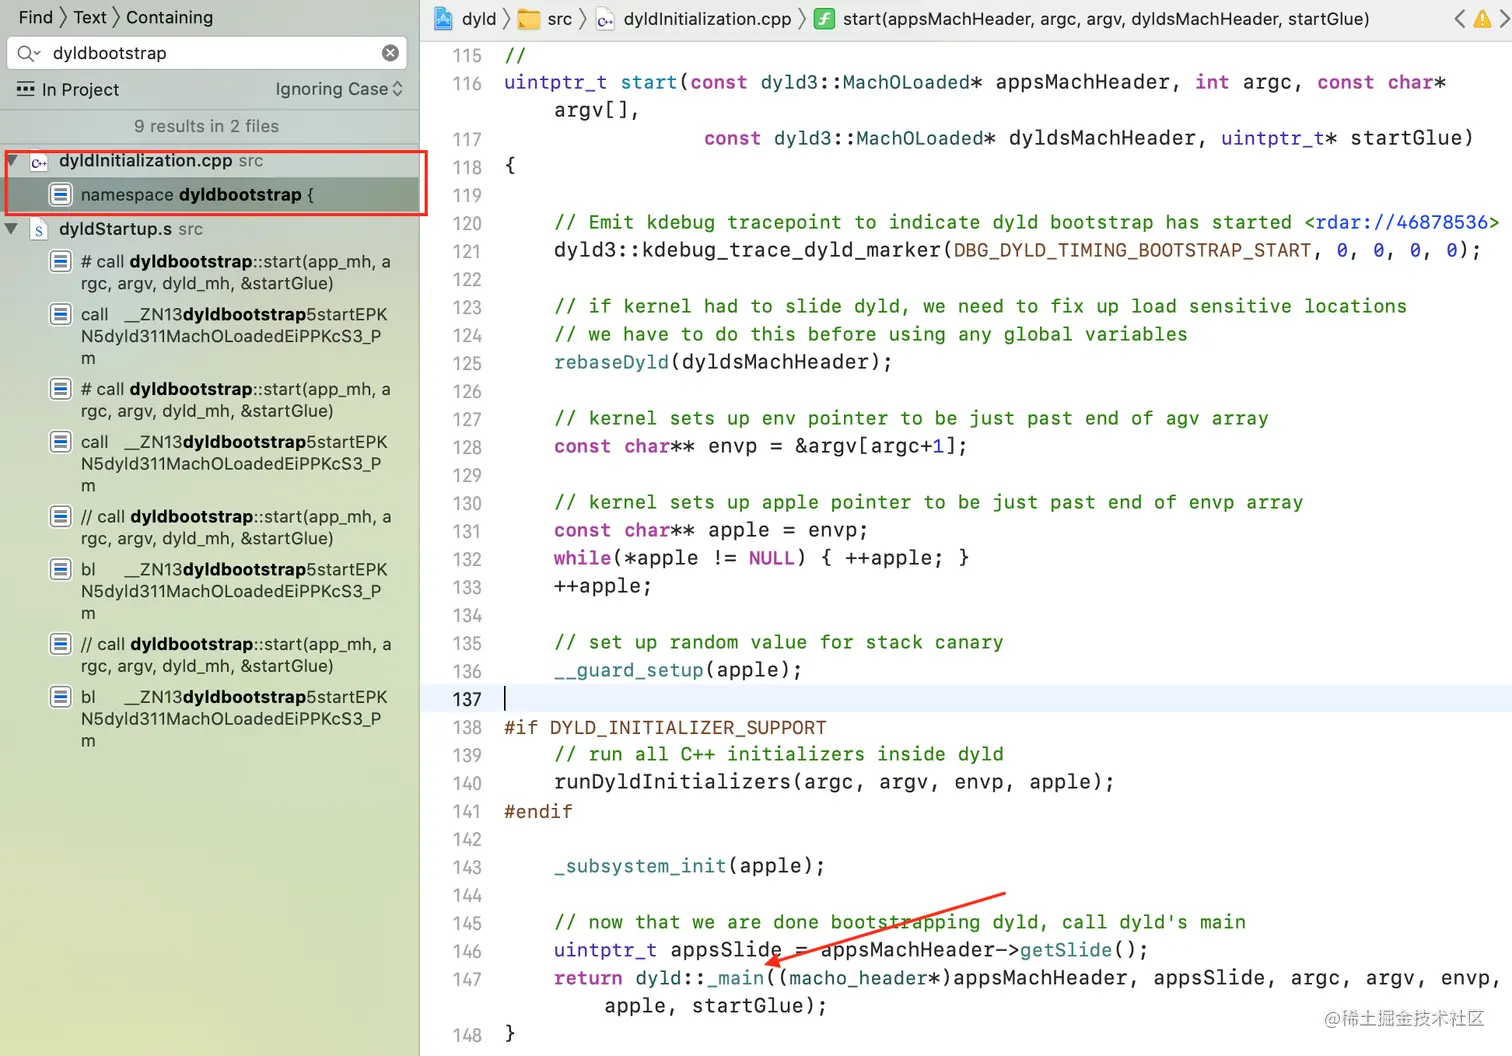
Task: Select dyld project in jump bar
Action: (479, 18)
